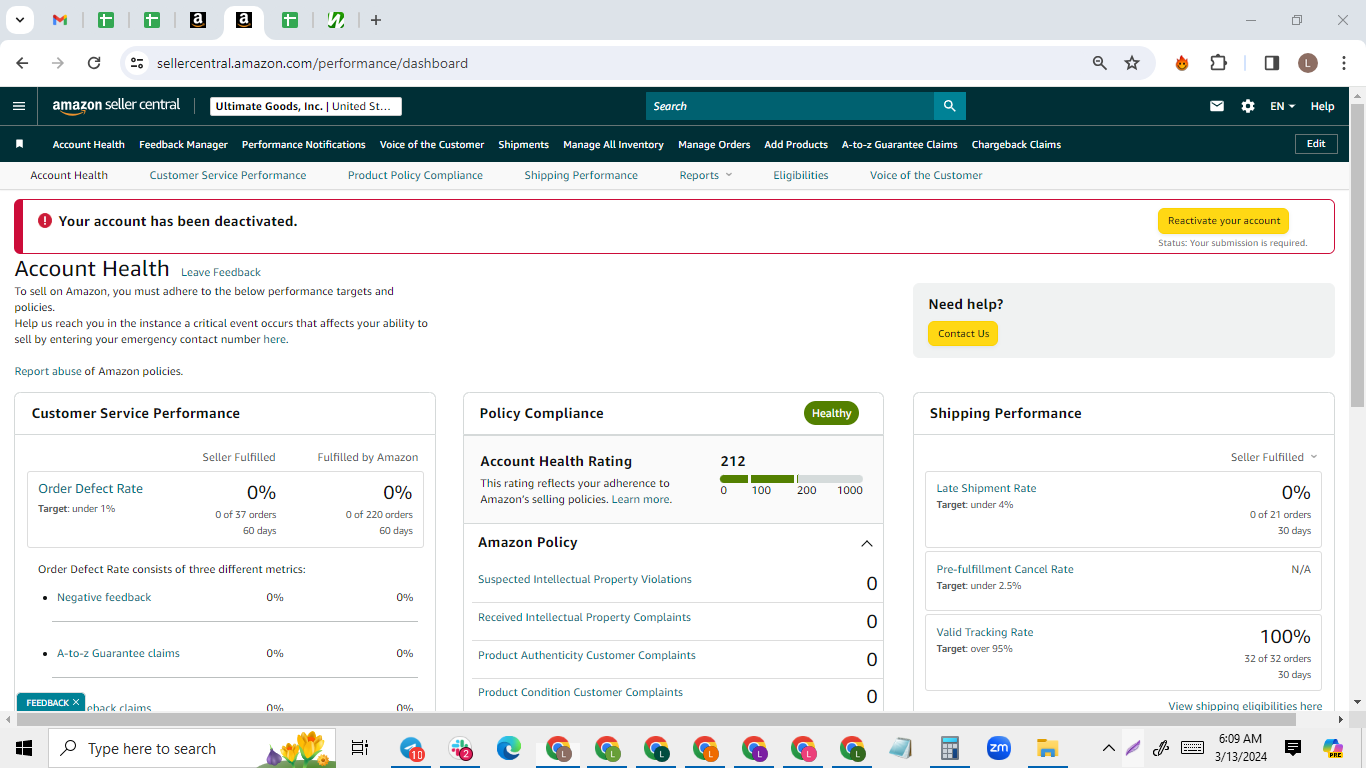The image size is (1366, 768).
Task: Open a new browser tab with plus
Action: (376, 20)
